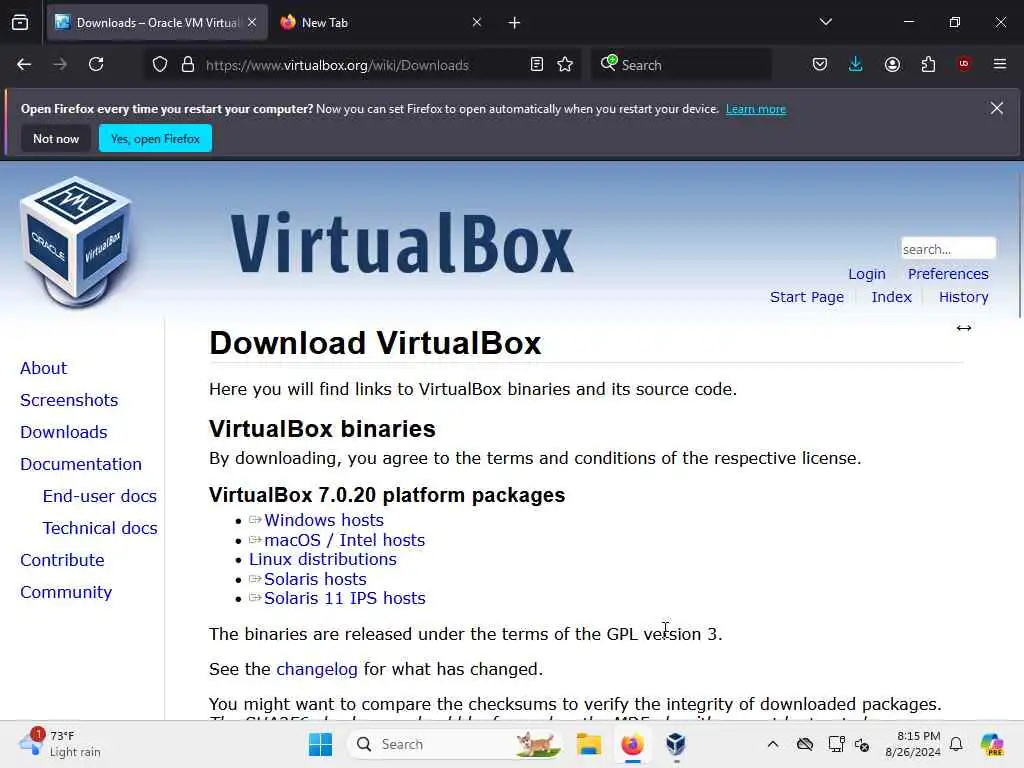Open the downloads panel arrow icon
This screenshot has width=1024, height=768.
[x=856, y=65]
